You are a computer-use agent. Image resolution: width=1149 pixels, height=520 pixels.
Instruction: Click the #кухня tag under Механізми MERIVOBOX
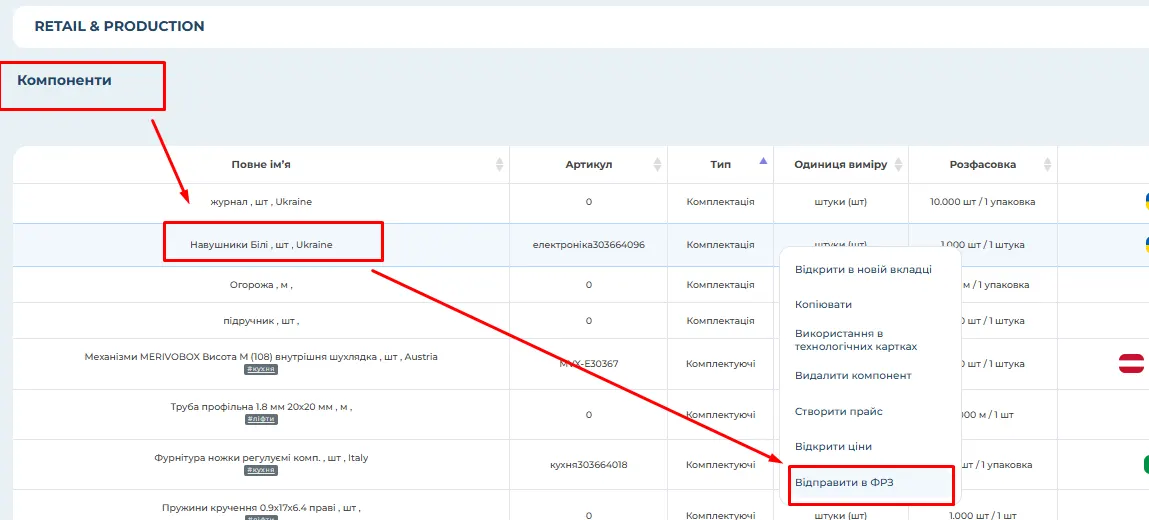261,370
